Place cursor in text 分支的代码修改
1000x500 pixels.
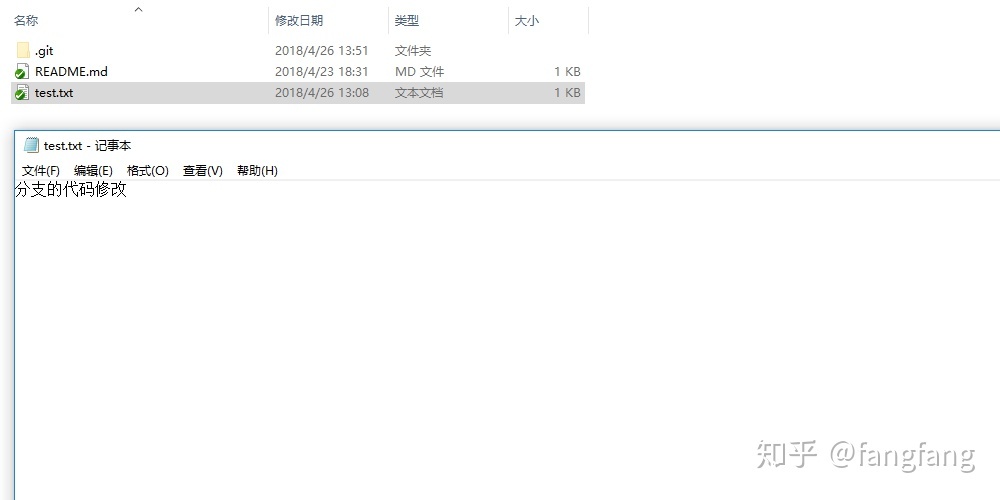(x=71, y=189)
